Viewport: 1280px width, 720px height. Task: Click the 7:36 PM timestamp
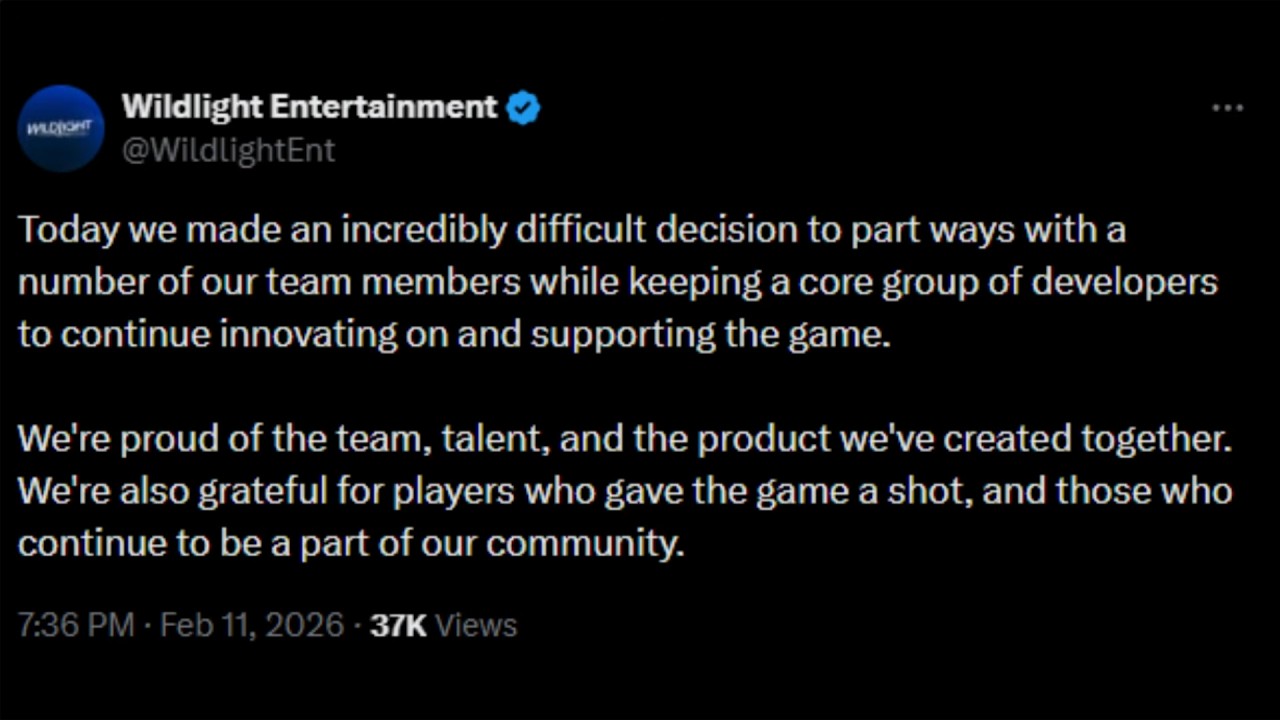click(x=76, y=625)
